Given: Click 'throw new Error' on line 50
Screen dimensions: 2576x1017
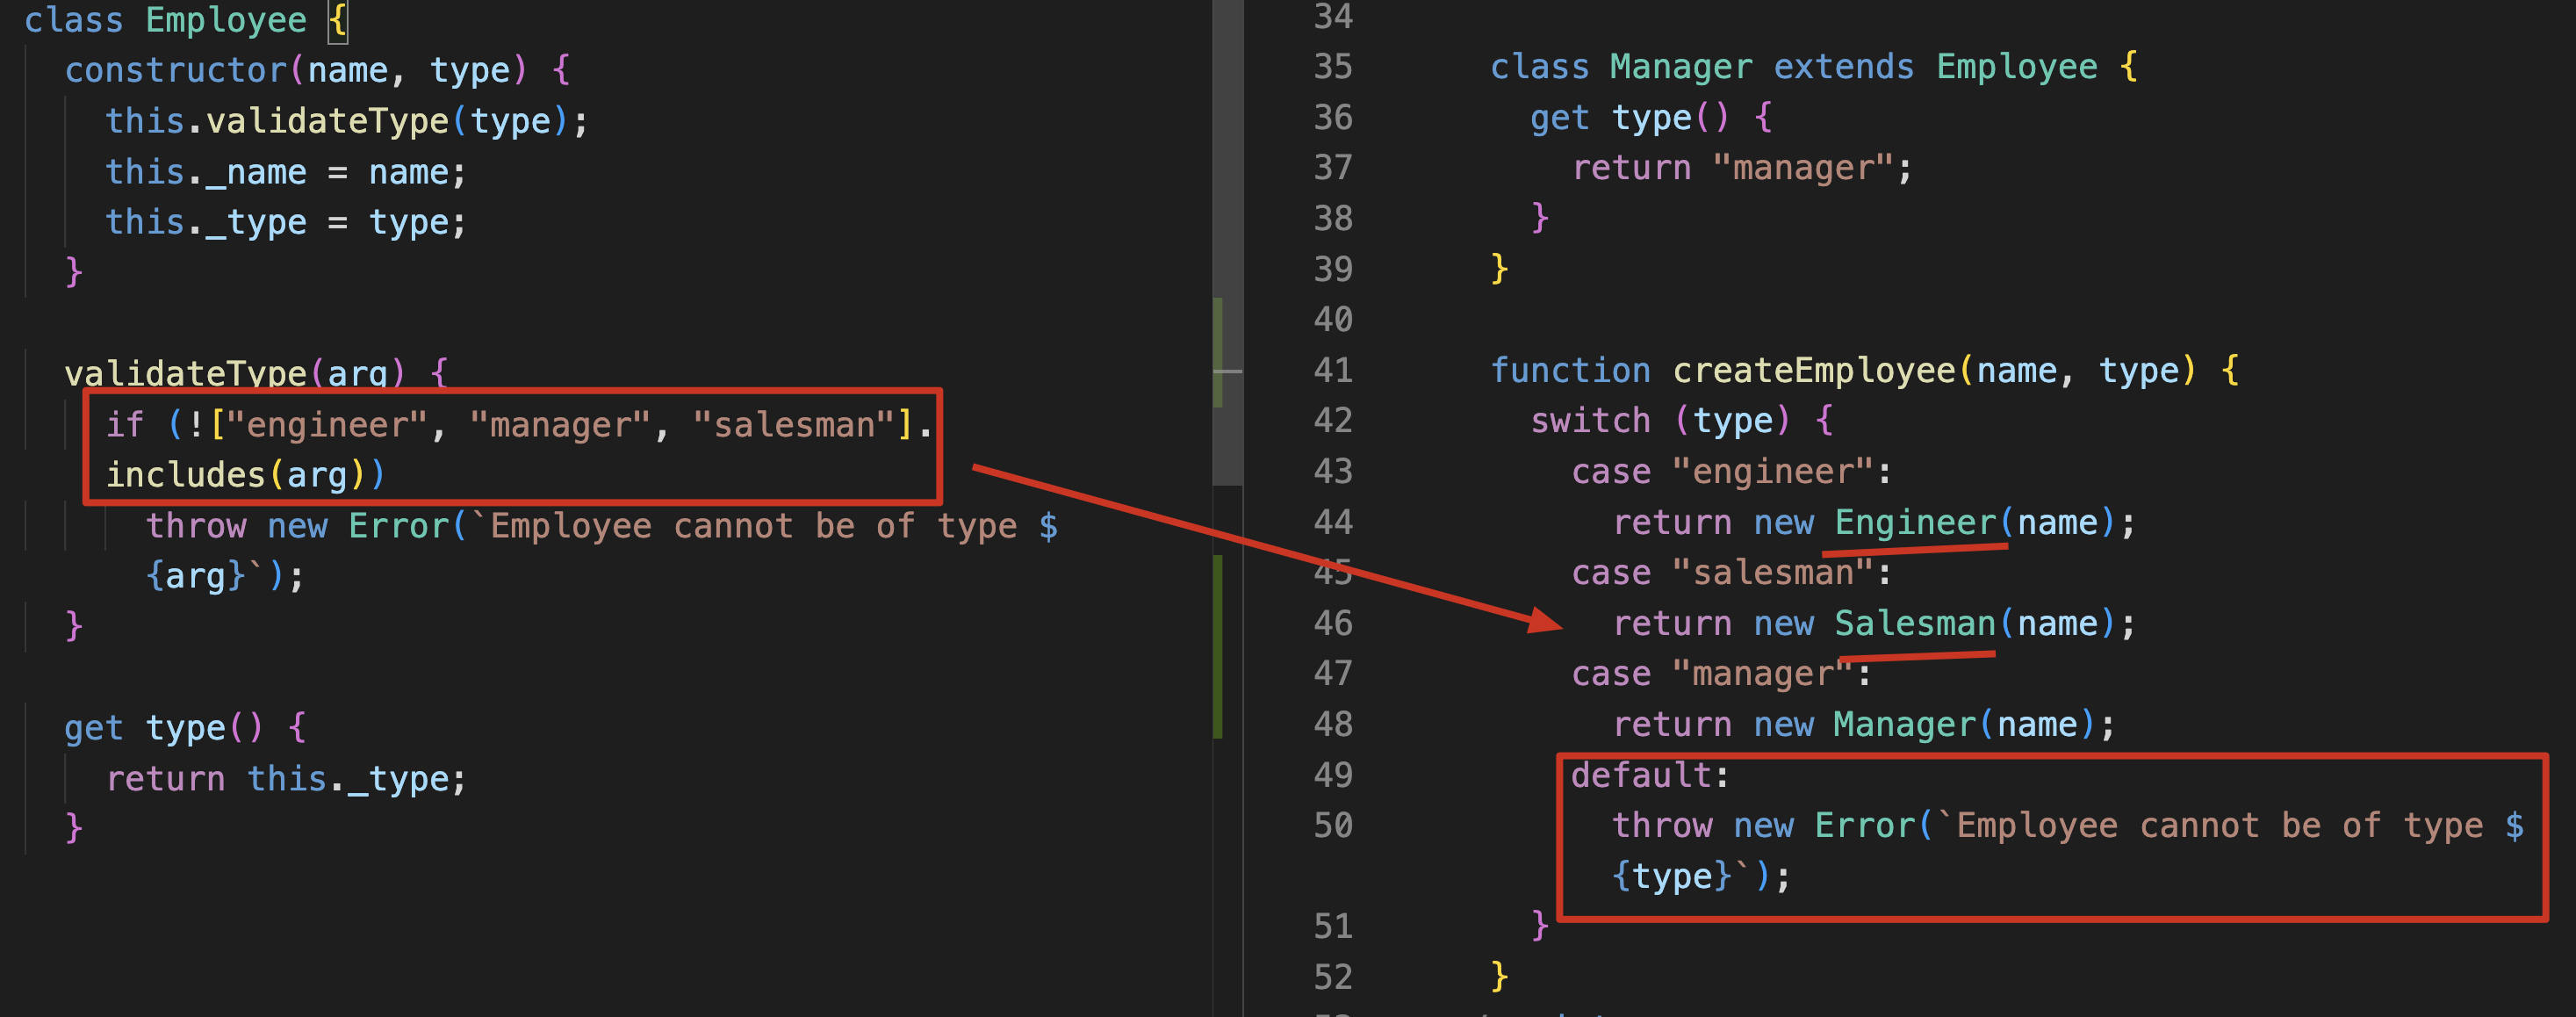Looking at the screenshot, I should coord(2067,825).
